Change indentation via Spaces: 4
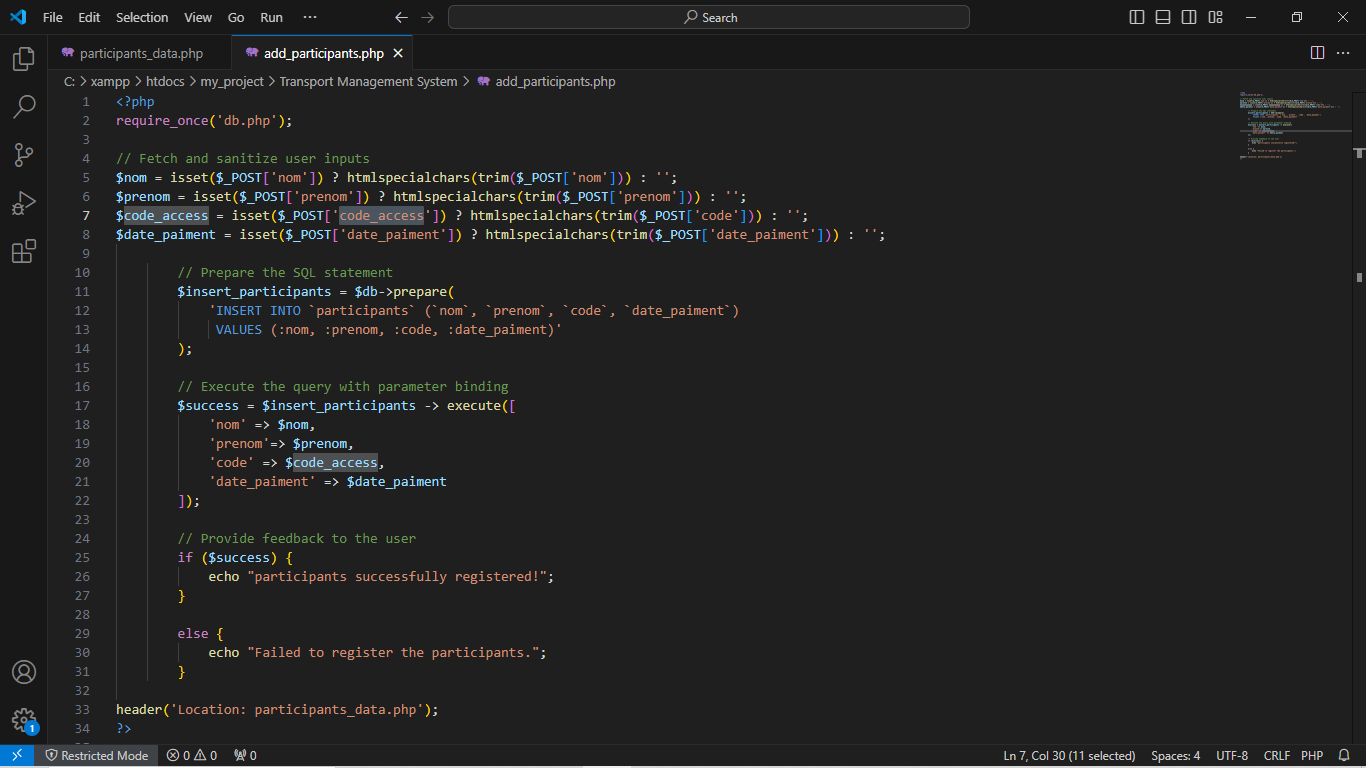Image resolution: width=1366 pixels, height=768 pixels. coord(1175,755)
